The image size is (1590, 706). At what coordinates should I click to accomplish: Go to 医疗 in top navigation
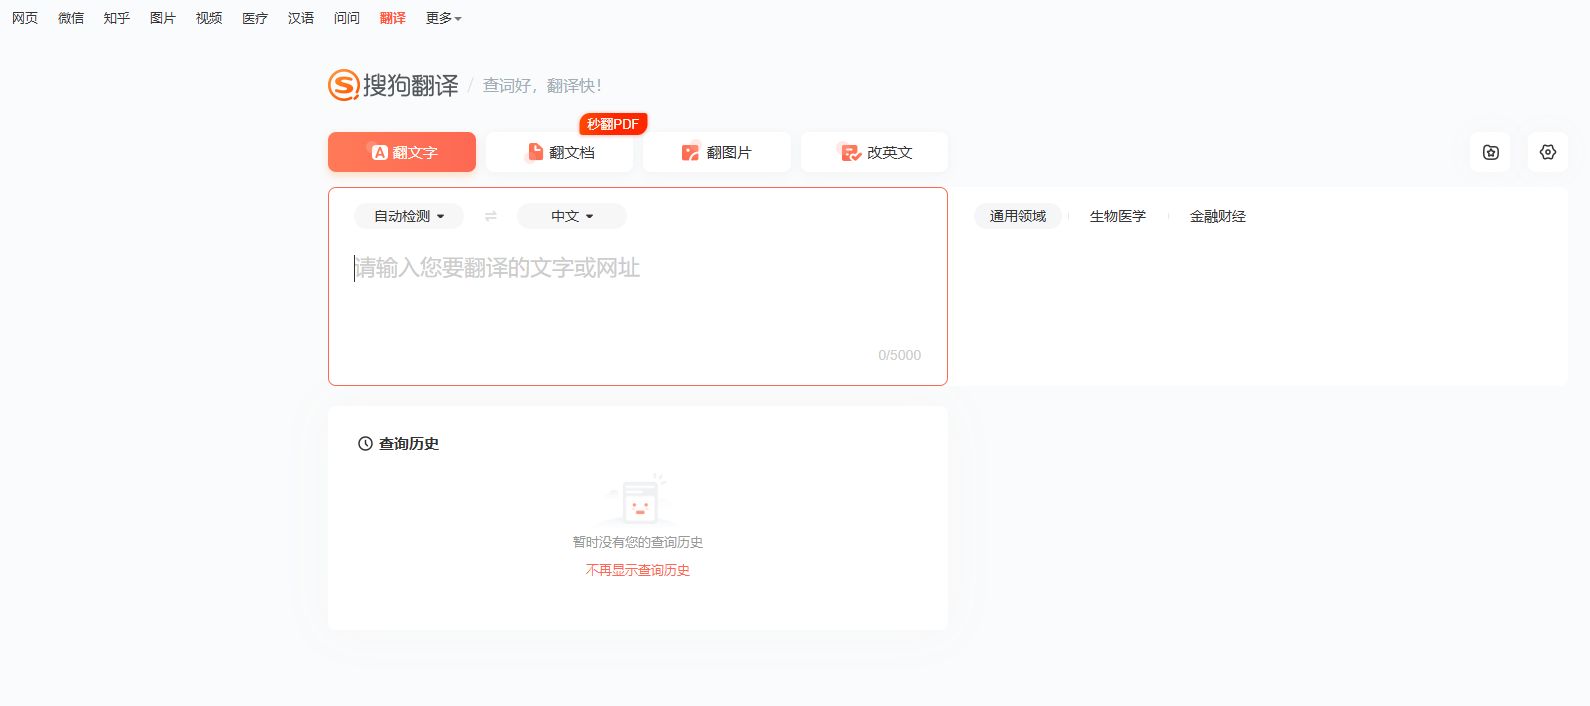255,18
